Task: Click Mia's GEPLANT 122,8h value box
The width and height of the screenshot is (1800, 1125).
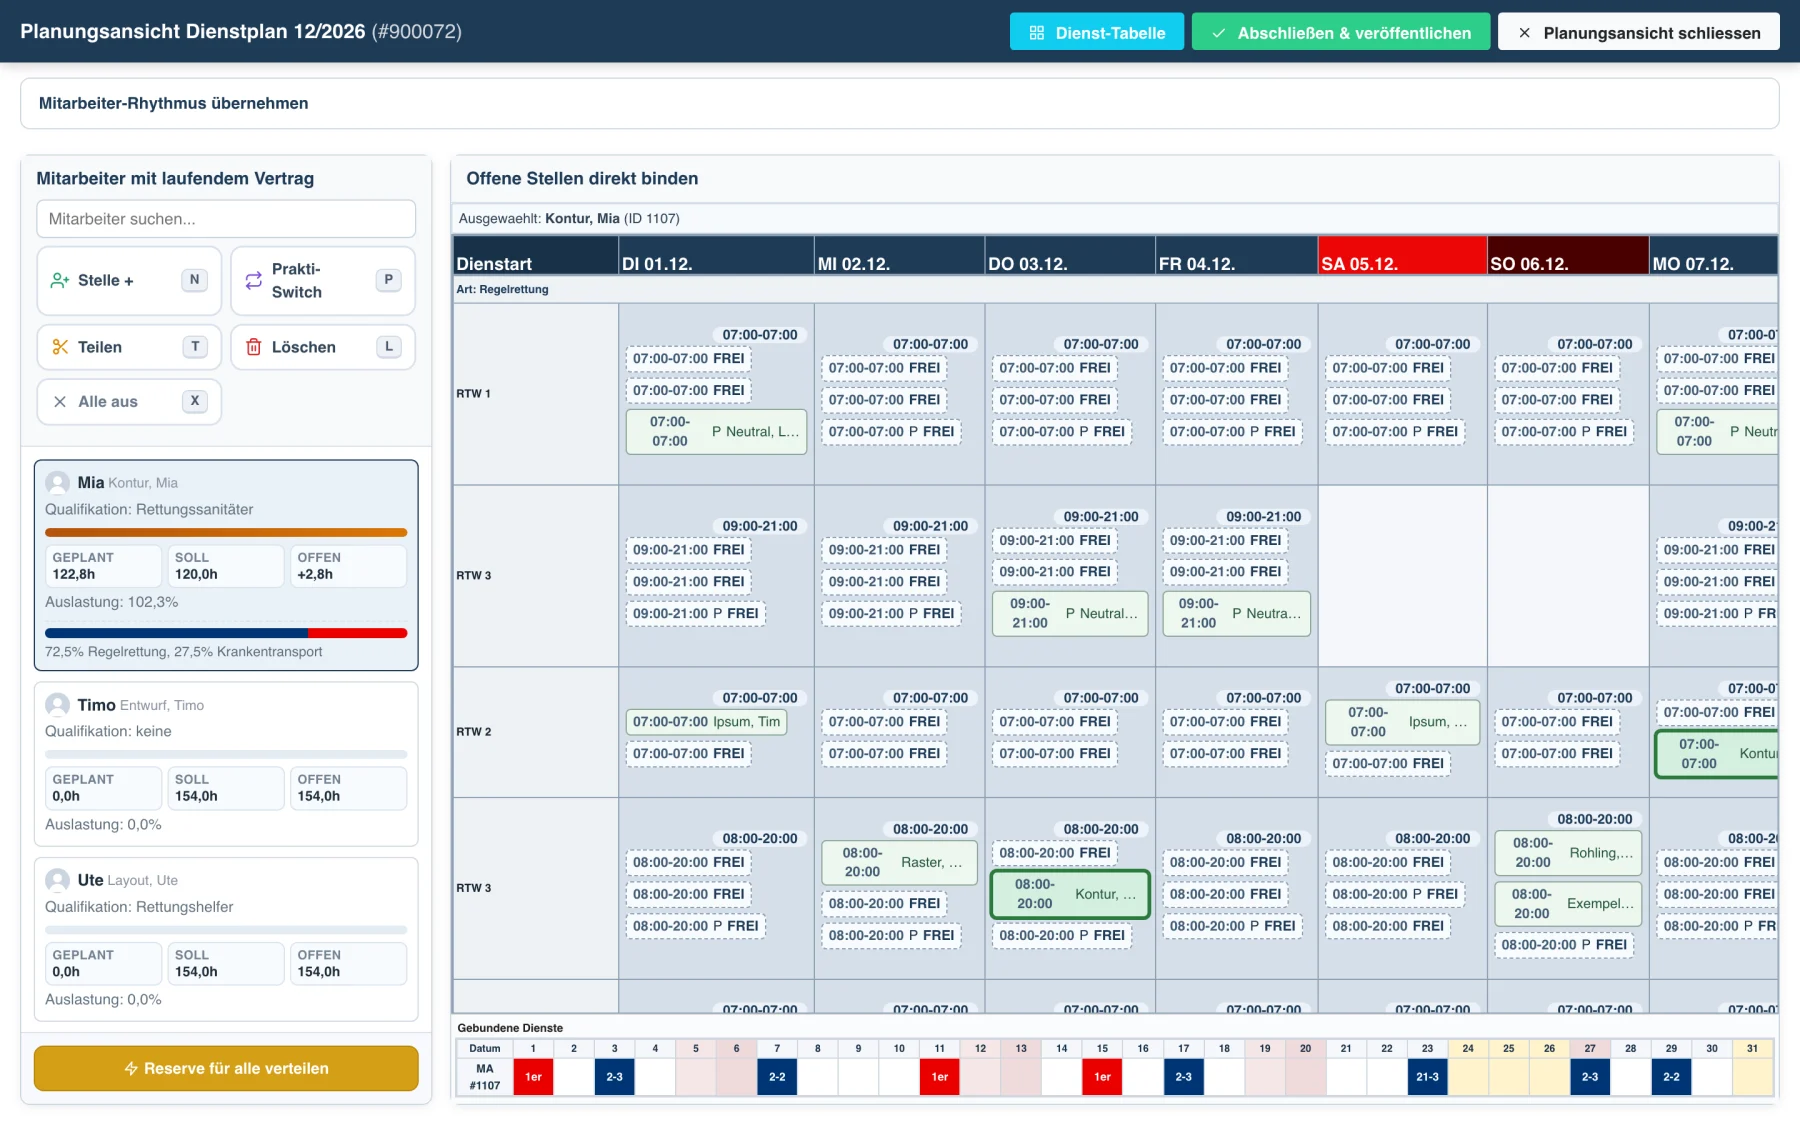Action: 103,566
